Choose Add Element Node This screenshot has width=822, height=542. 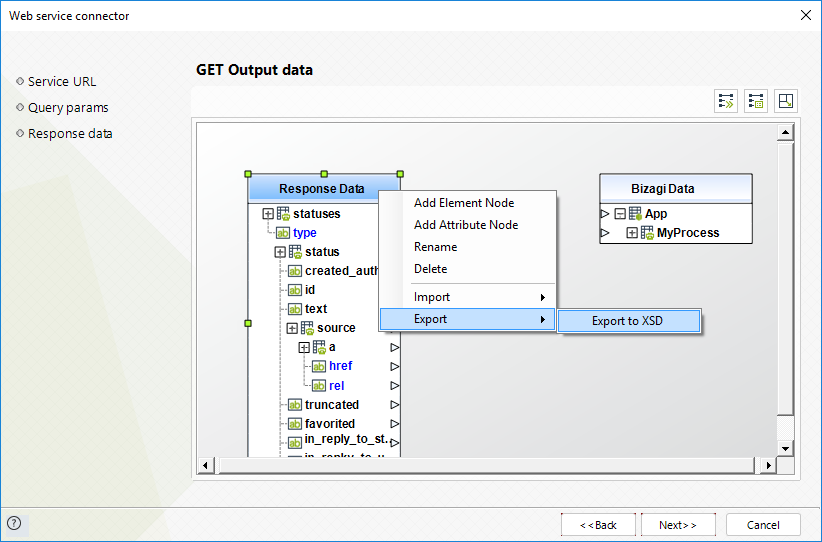[464, 203]
